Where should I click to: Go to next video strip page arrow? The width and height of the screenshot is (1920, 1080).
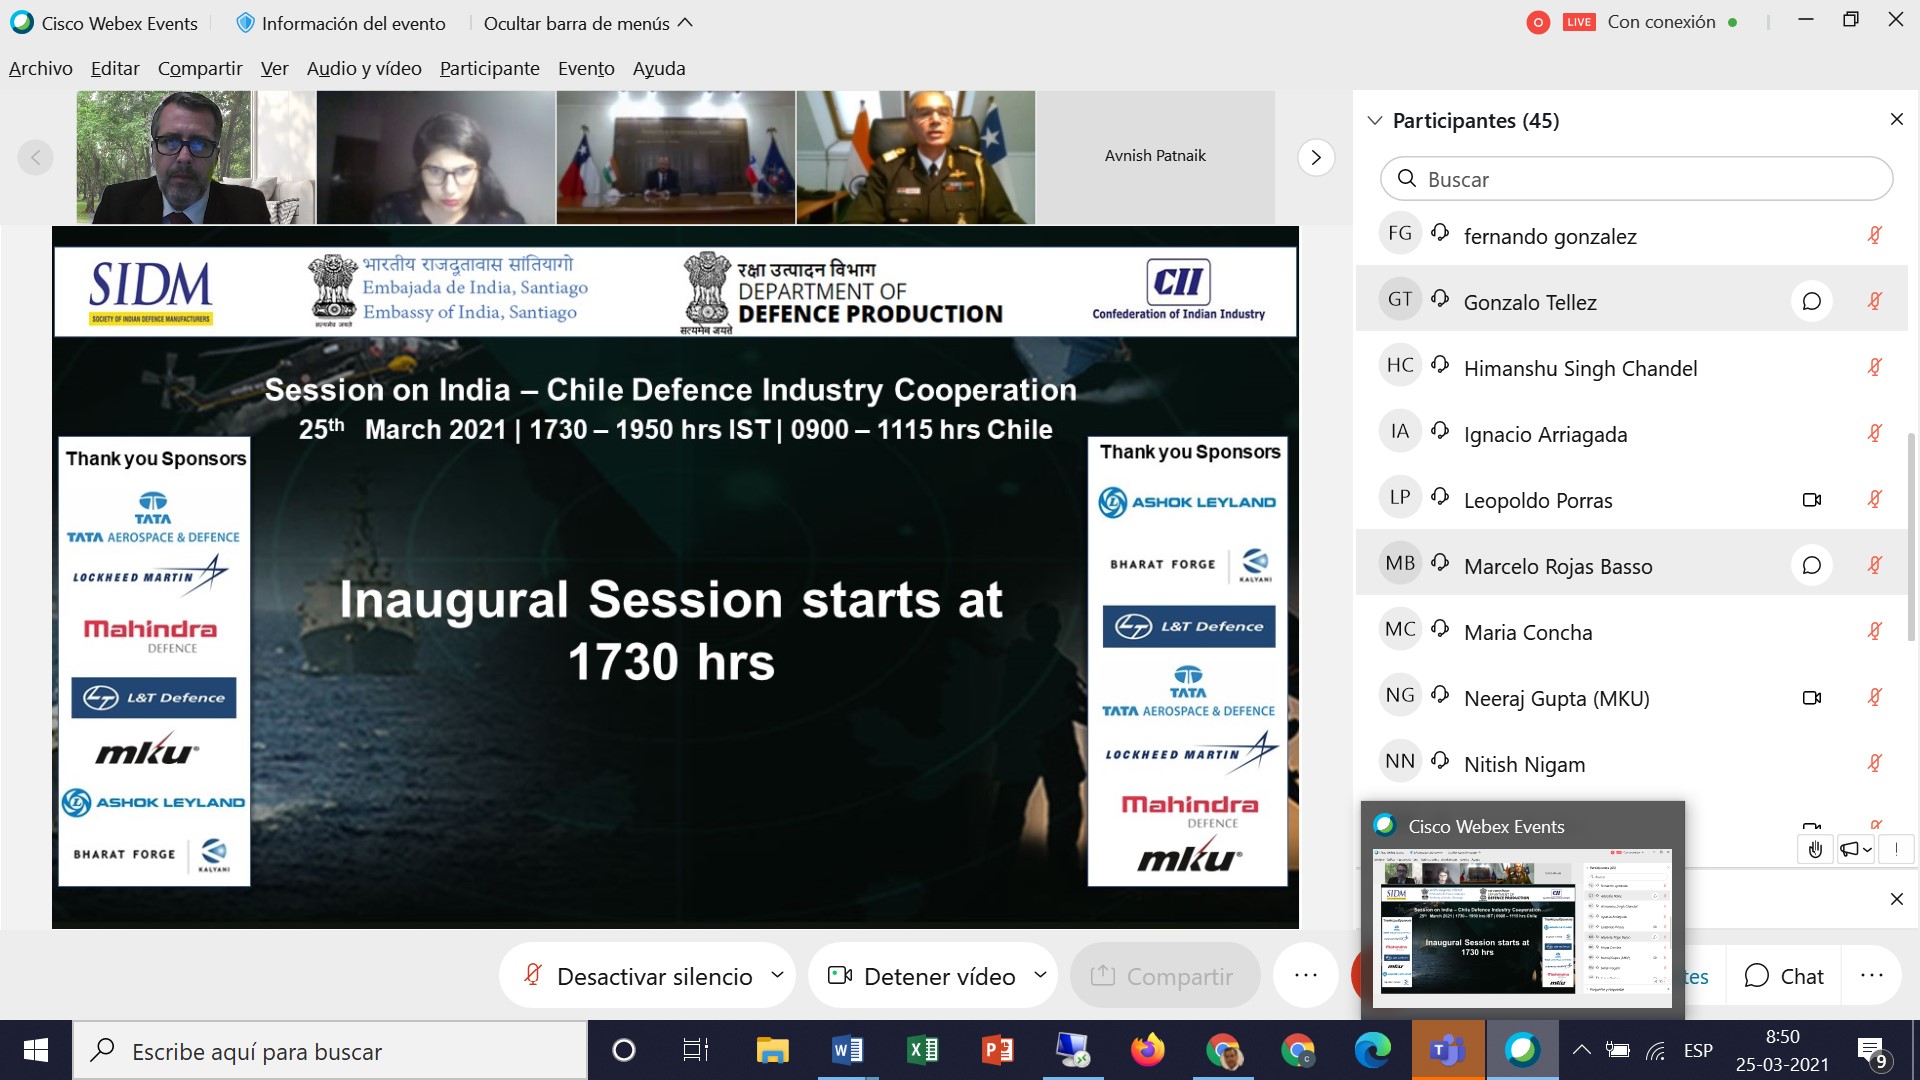1316,157
